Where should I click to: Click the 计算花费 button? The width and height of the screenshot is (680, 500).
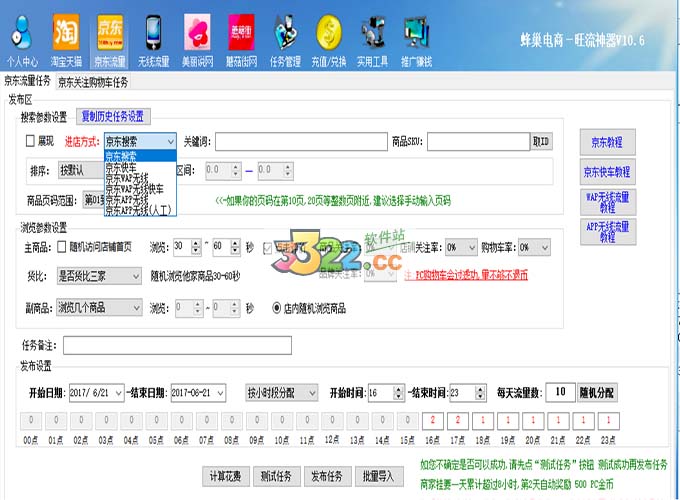click(226, 477)
